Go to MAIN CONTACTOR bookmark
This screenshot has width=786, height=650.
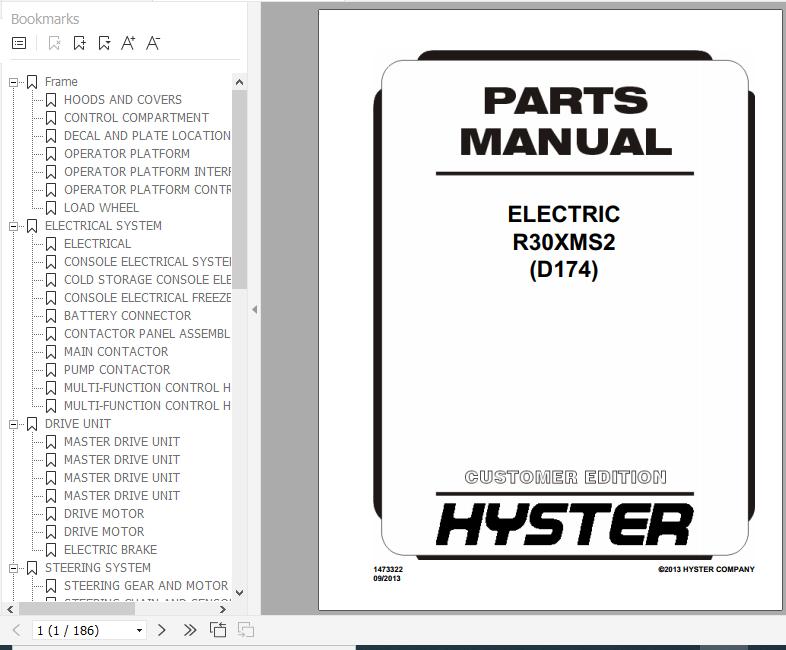pos(116,352)
